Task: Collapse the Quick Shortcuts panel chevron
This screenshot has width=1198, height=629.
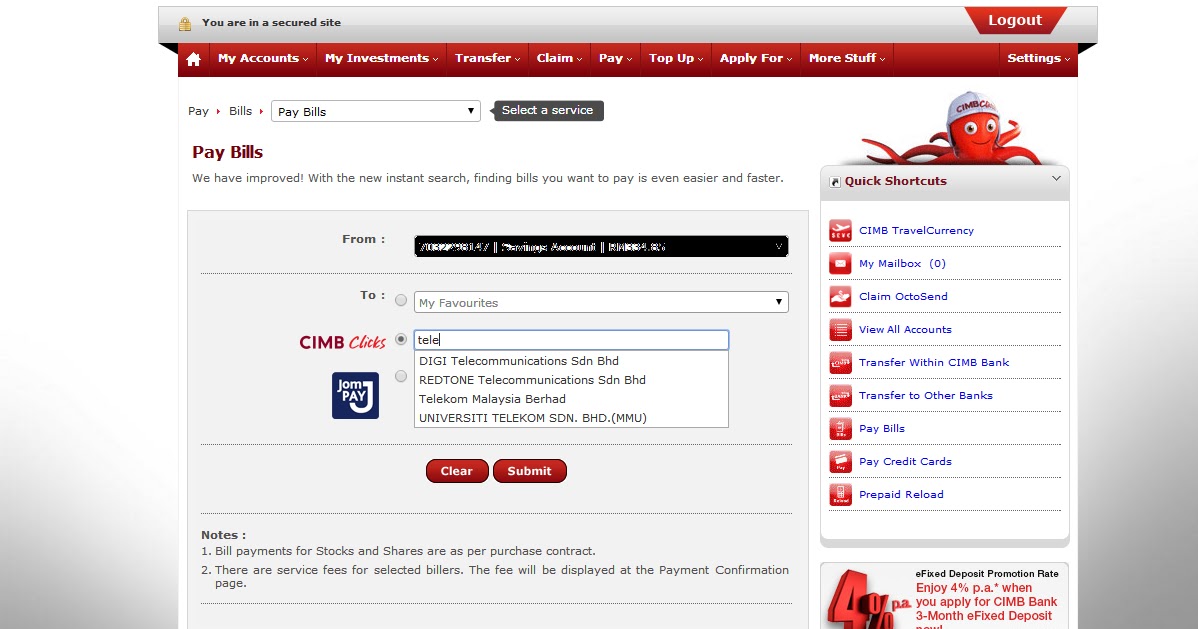Action: [1056, 179]
